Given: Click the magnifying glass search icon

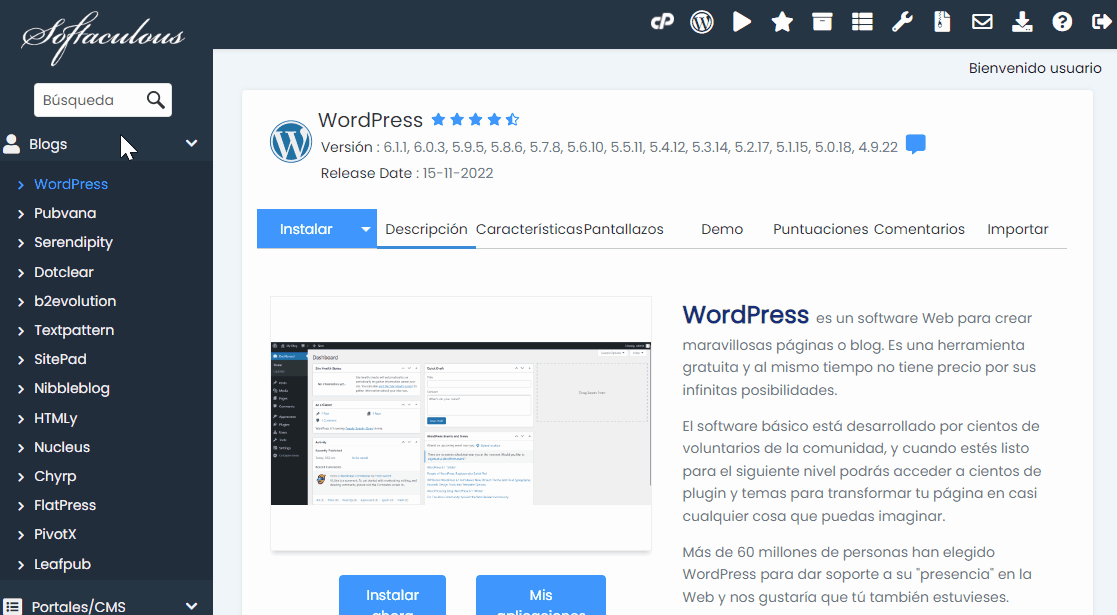Looking at the screenshot, I should coord(155,100).
